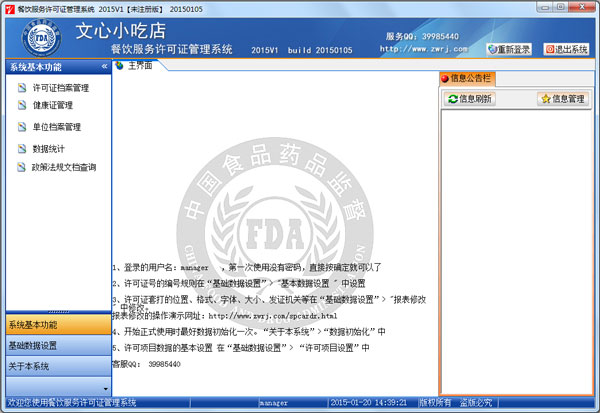The width and height of the screenshot is (600, 413).
Task: Maximize the application window
Action: pos(560,7)
